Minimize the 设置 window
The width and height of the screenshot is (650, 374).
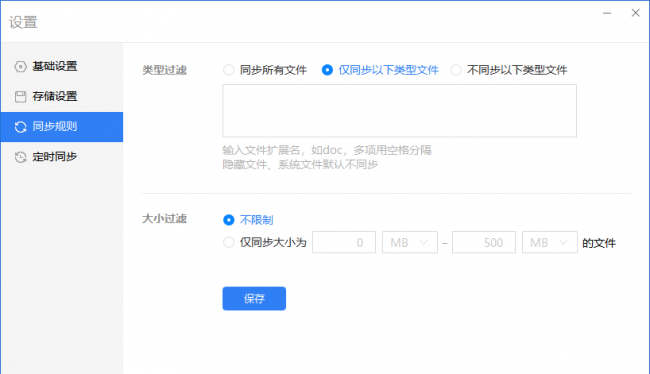(x=607, y=13)
